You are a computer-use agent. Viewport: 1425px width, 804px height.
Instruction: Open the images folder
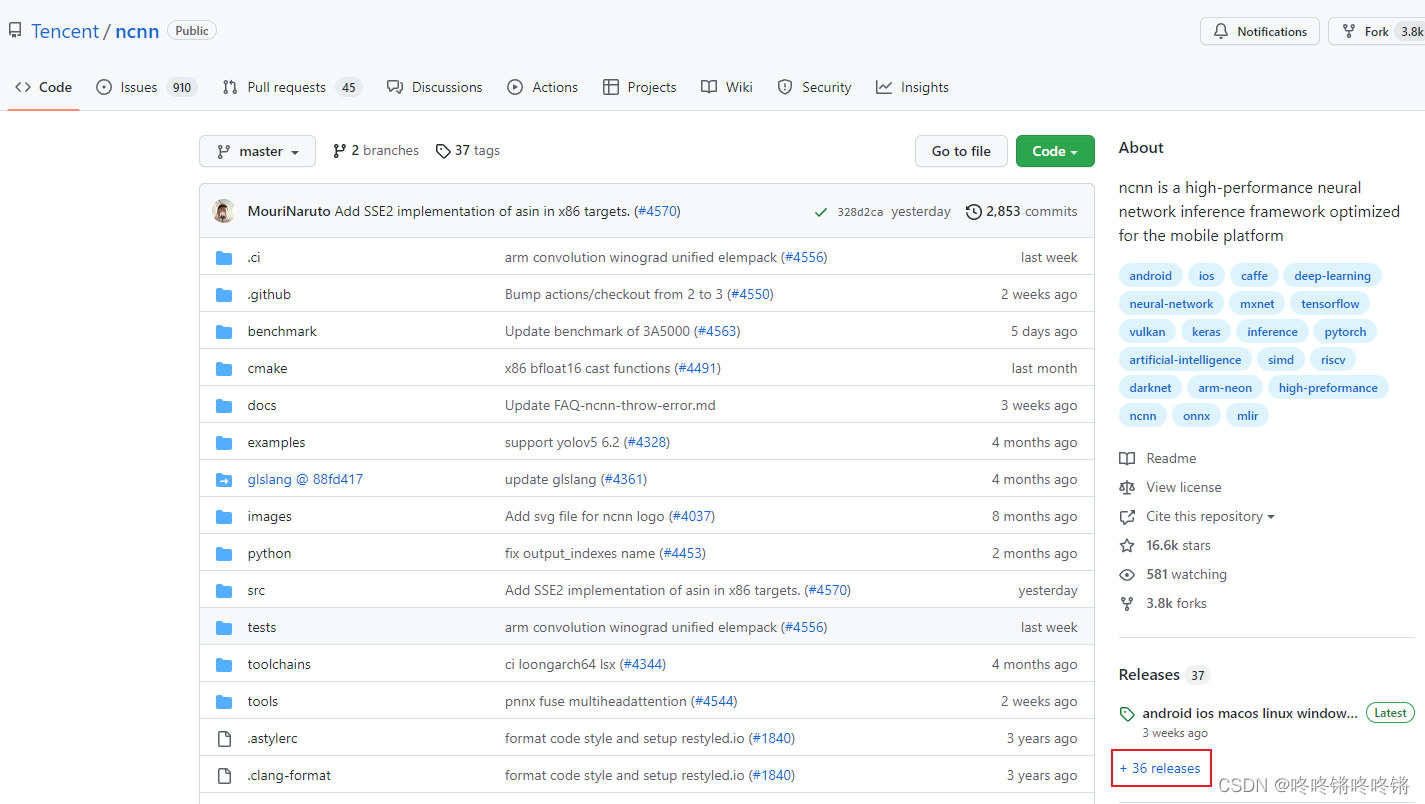click(x=270, y=516)
